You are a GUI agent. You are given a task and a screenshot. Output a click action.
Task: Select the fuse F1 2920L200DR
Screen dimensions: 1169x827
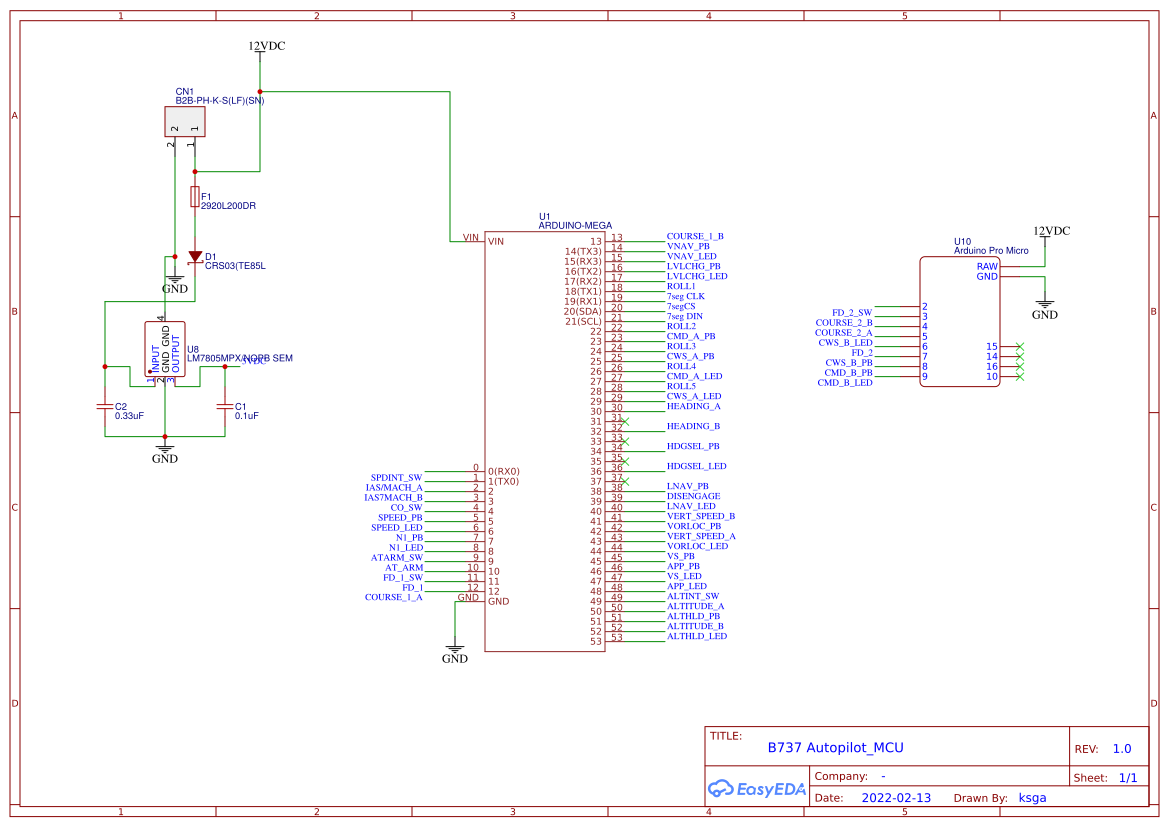(195, 199)
